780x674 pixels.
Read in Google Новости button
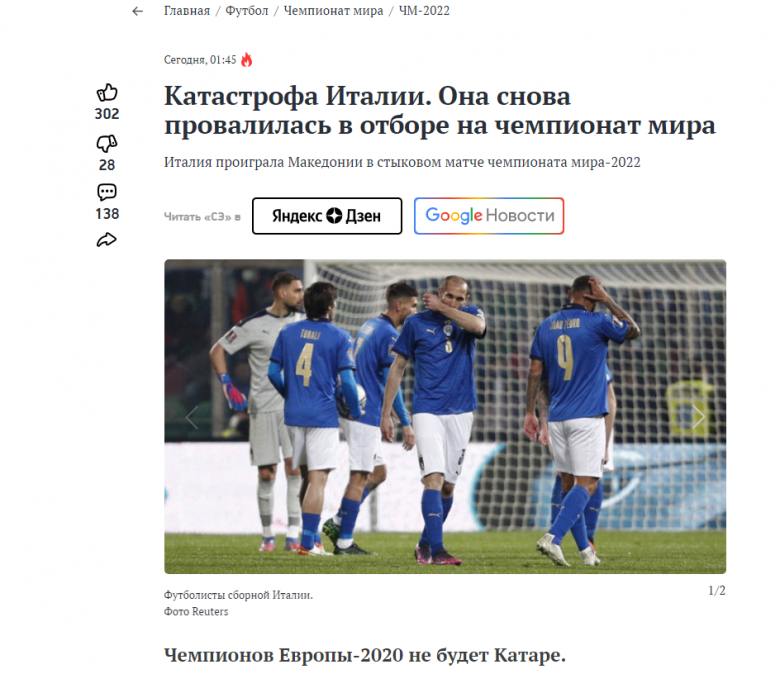(x=489, y=216)
